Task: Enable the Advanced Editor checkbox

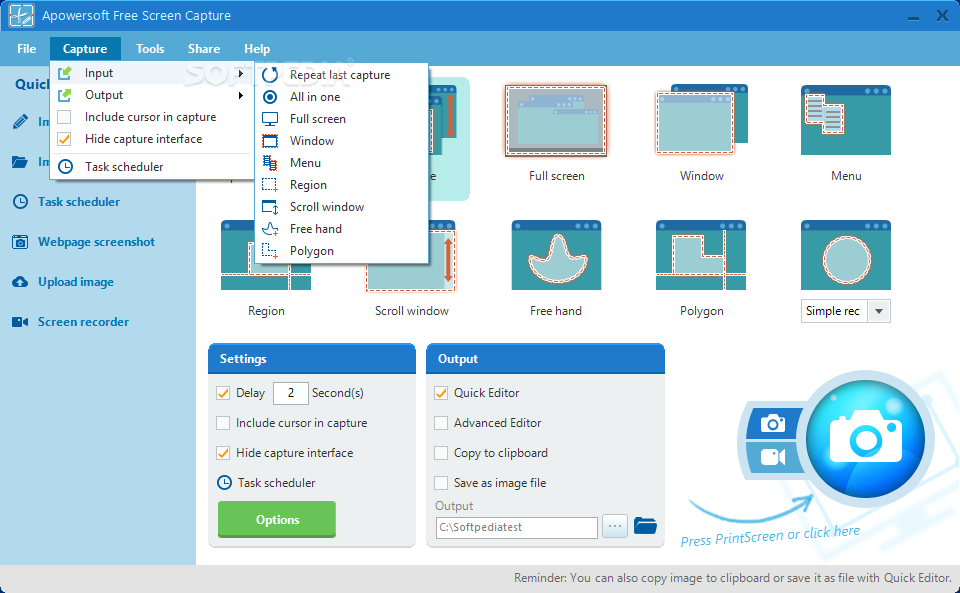Action: pyautogui.click(x=441, y=423)
